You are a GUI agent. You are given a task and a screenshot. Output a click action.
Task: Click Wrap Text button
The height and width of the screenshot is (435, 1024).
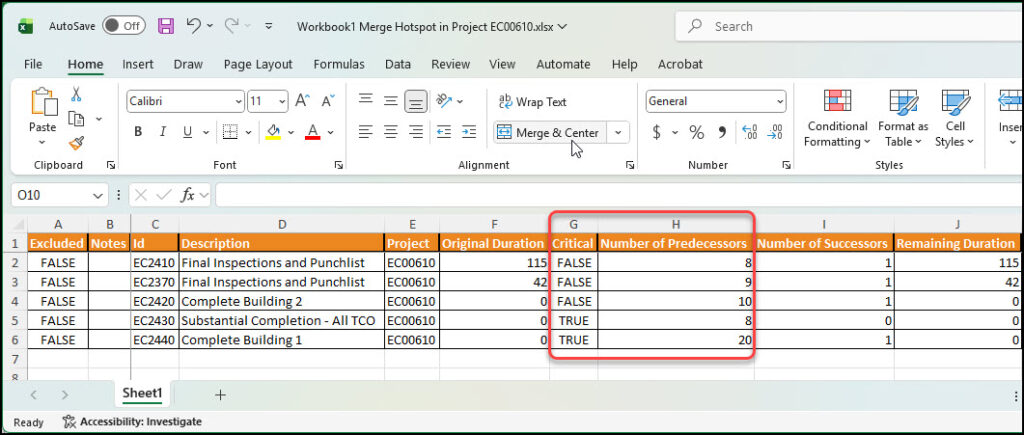point(532,102)
